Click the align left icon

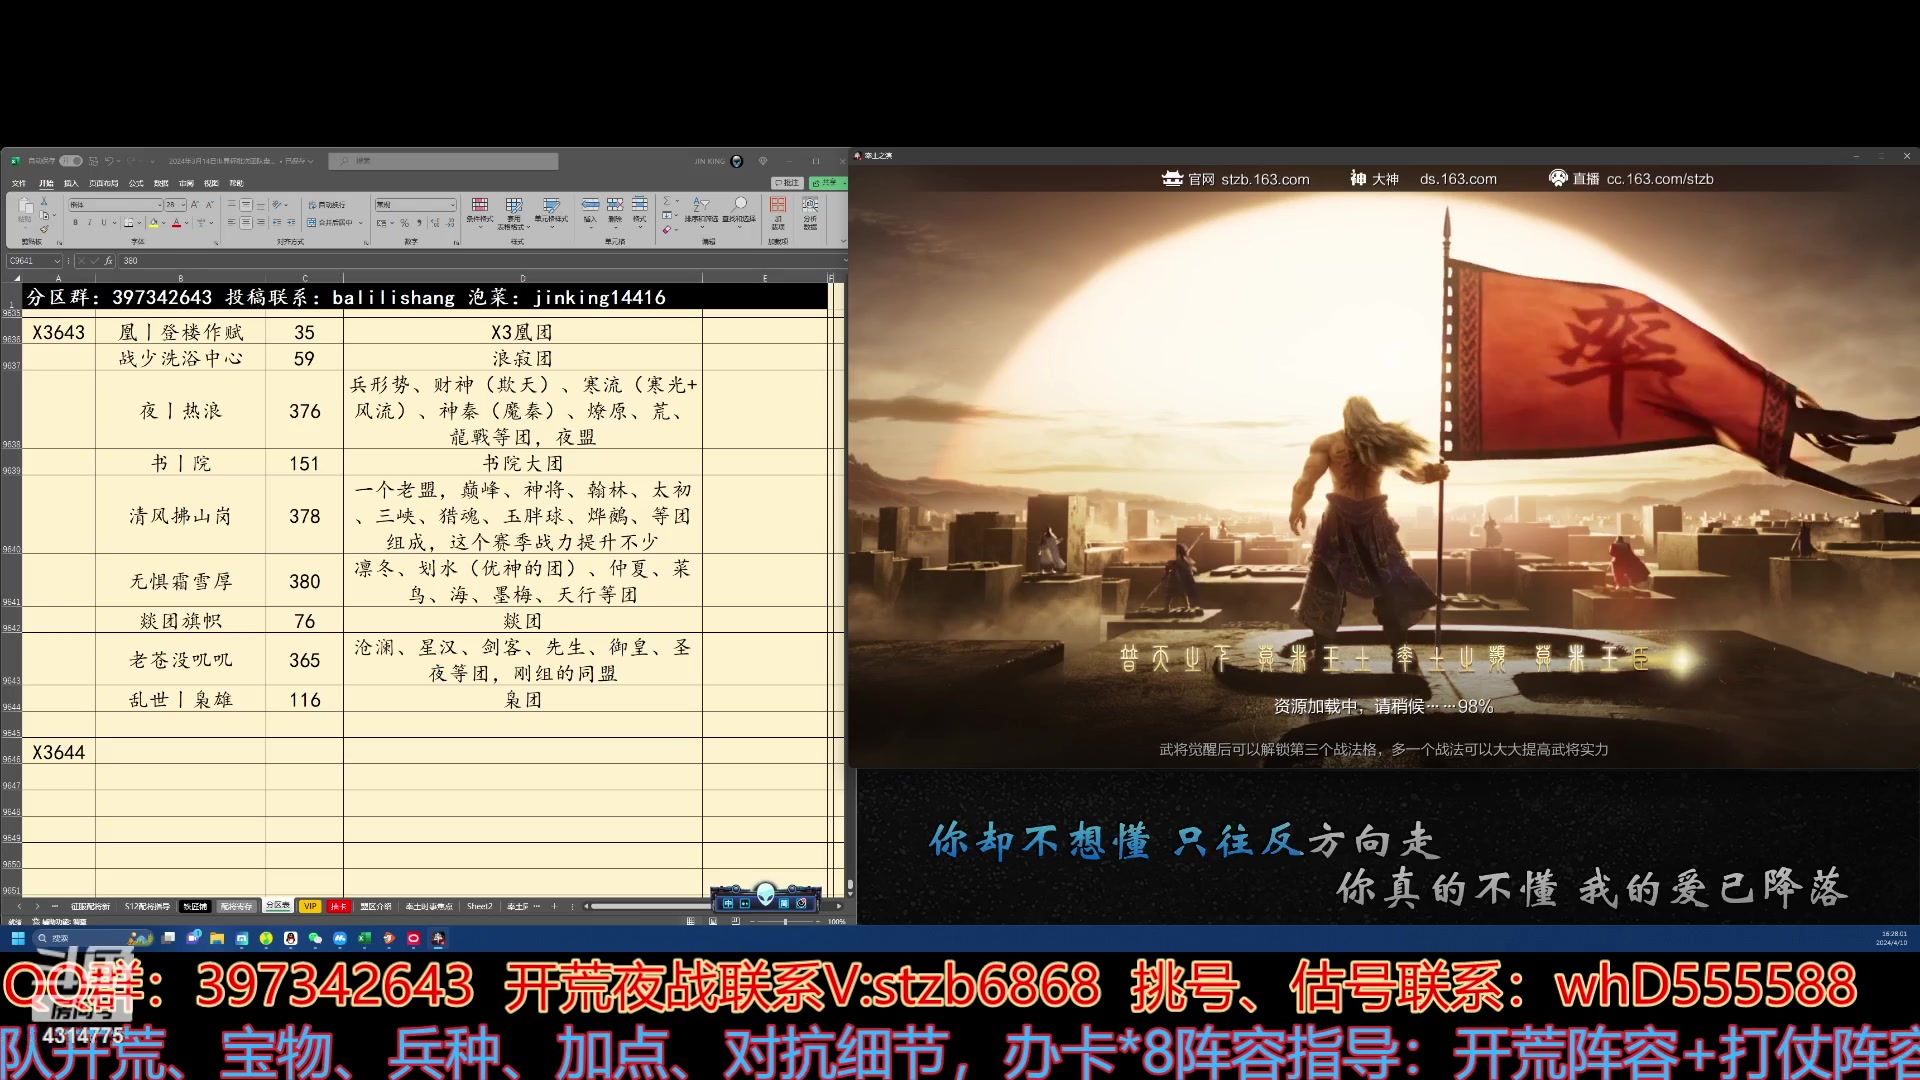click(x=231, y=222)
